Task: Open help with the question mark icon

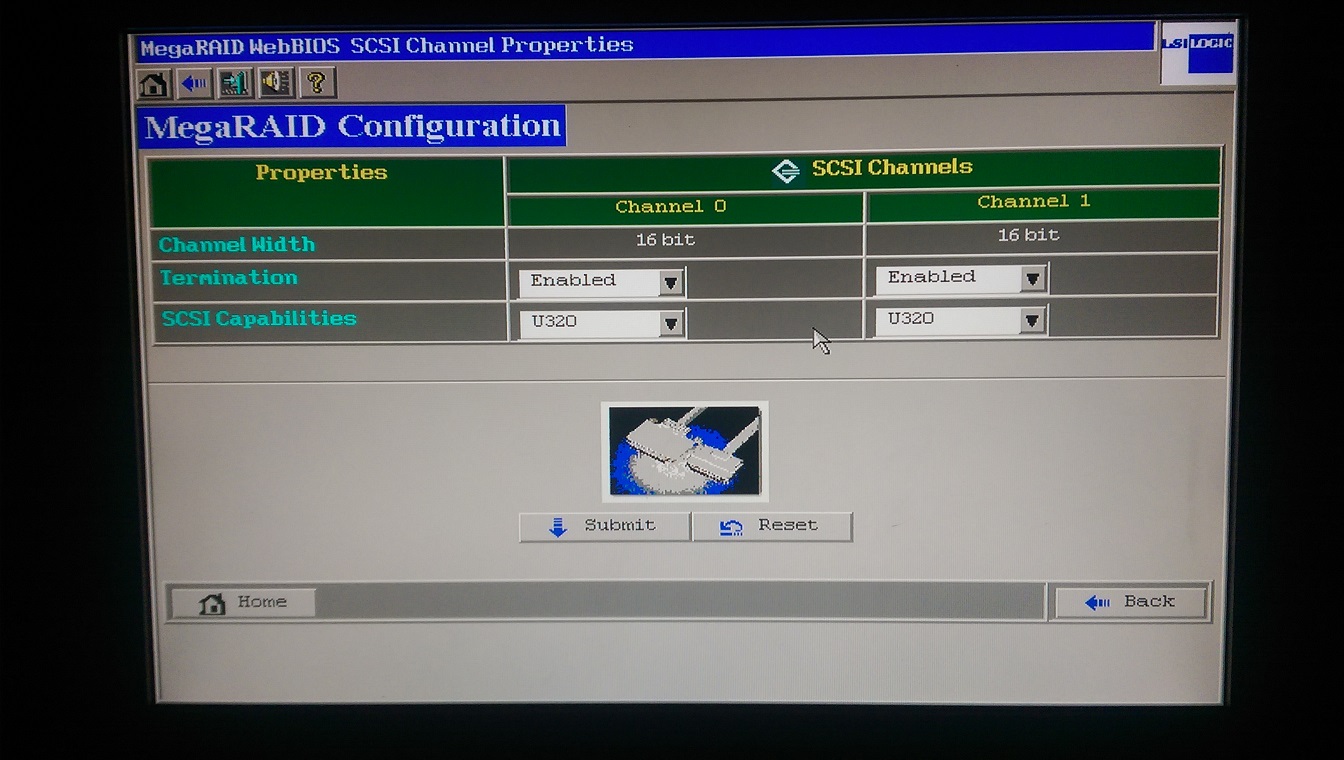Action: tap(316, 82)
